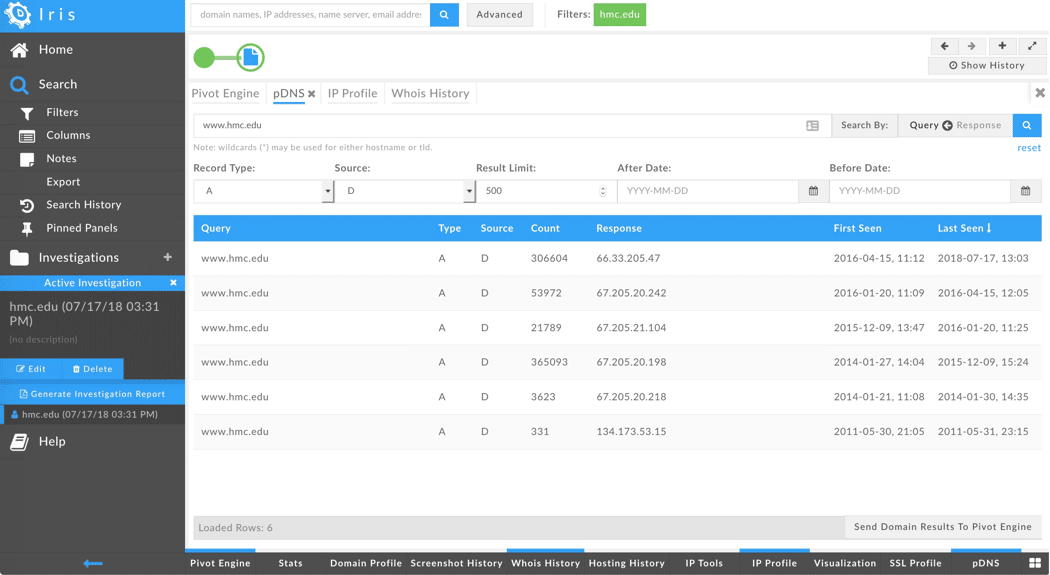
Task: Open Visualization in the bottom bar
Action: (x=844, y=563)
